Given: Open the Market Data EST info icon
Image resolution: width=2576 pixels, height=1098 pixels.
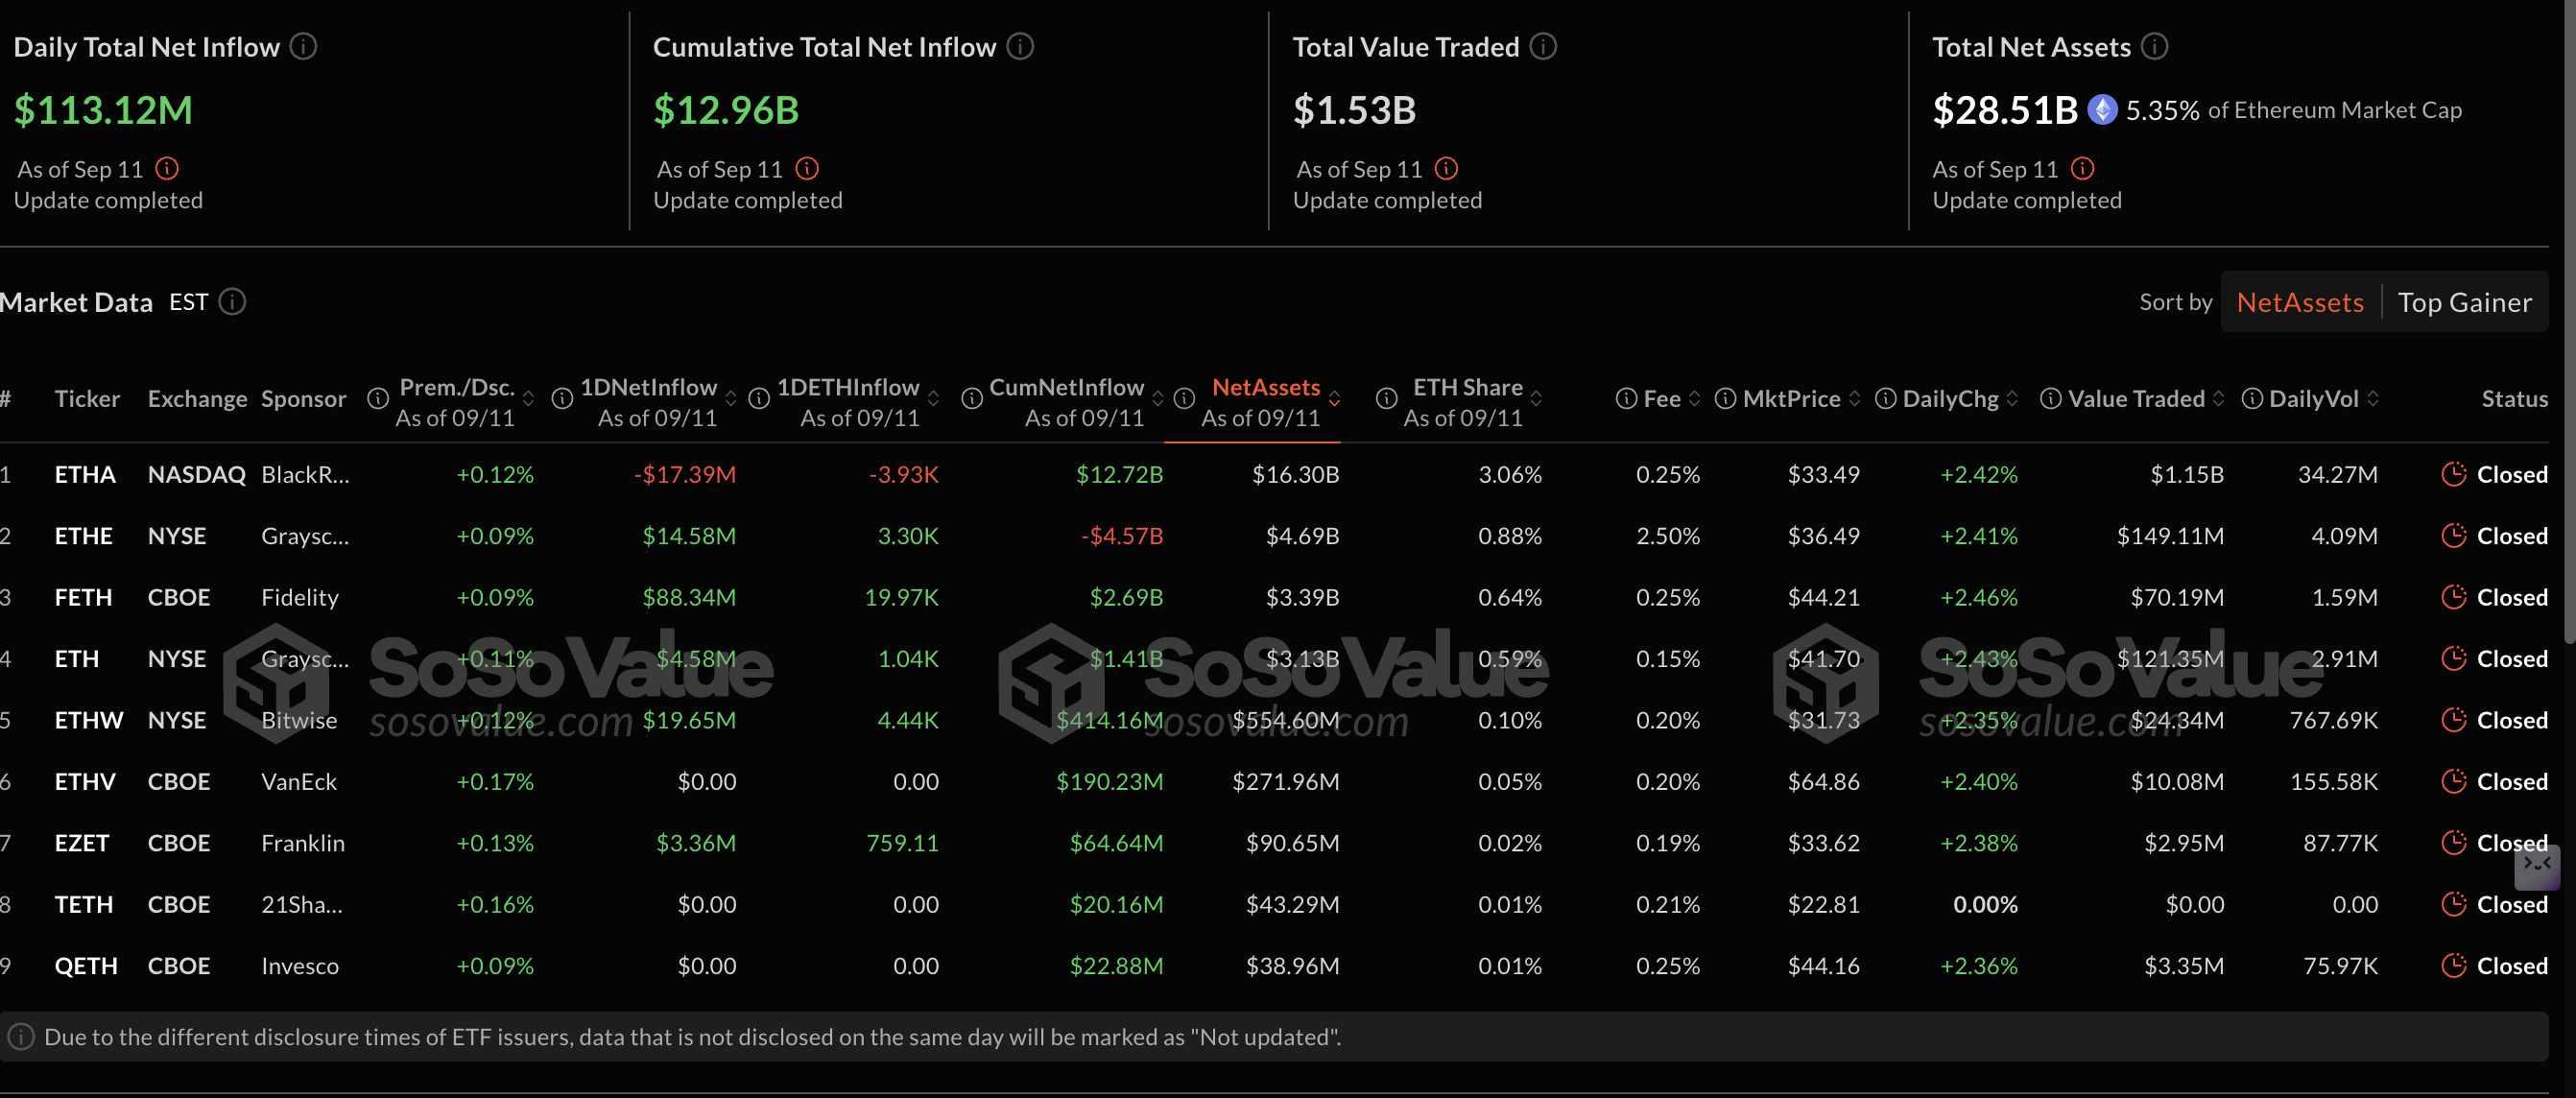Looking at the screenshot, I should [x=232, y=302].
